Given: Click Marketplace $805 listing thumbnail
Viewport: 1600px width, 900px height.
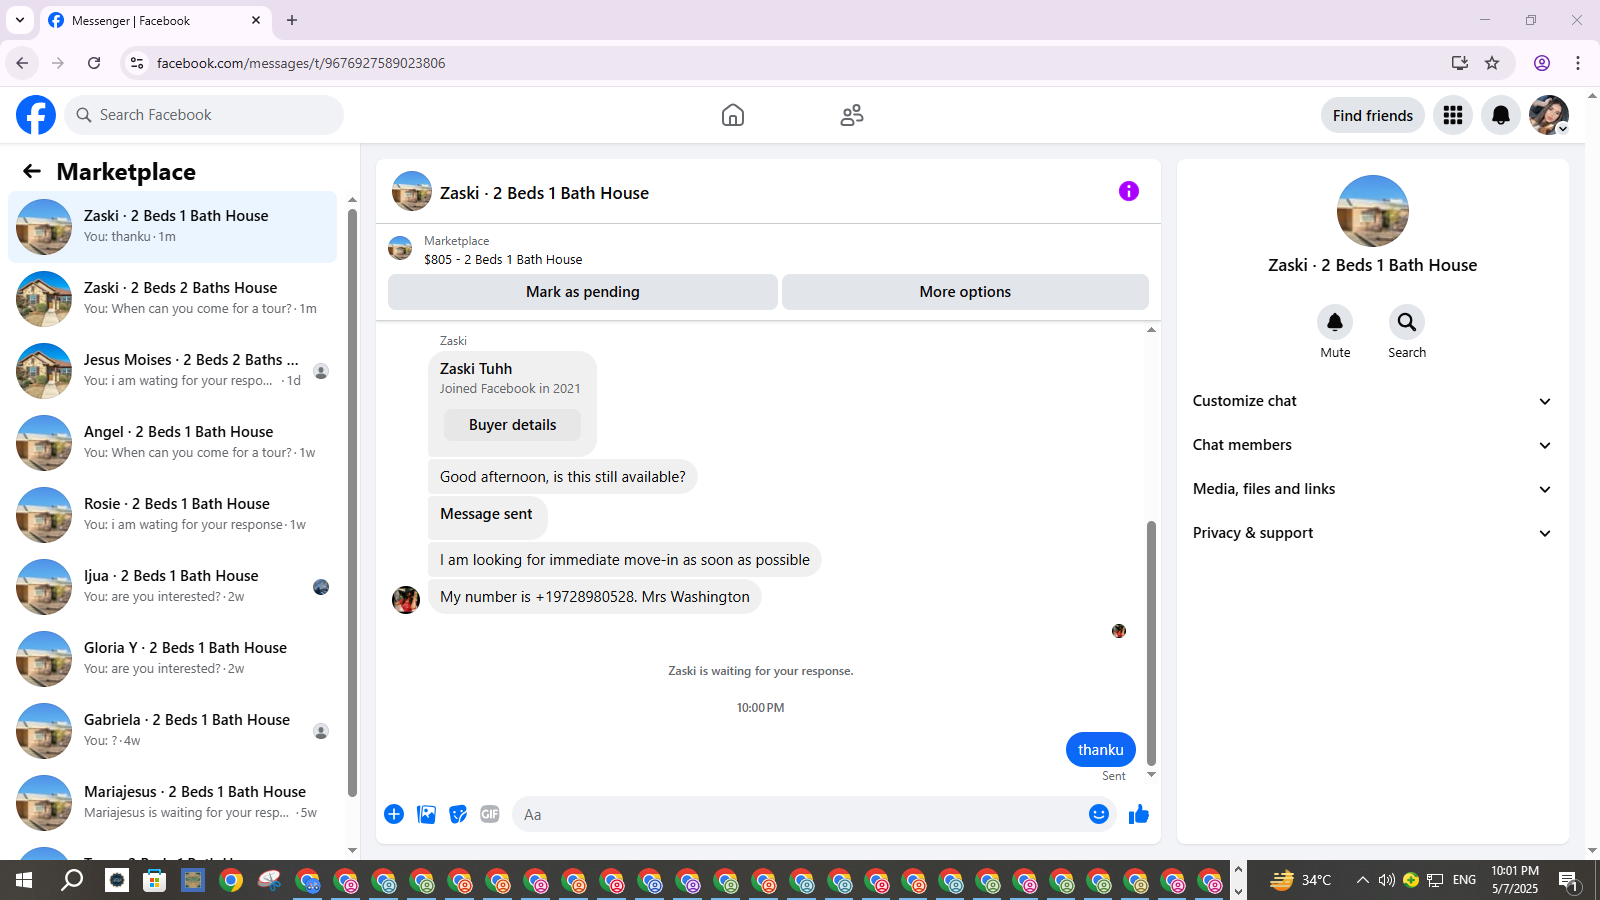Looking at the screenshot, I should pyautogui.click(x=400, y=248).
